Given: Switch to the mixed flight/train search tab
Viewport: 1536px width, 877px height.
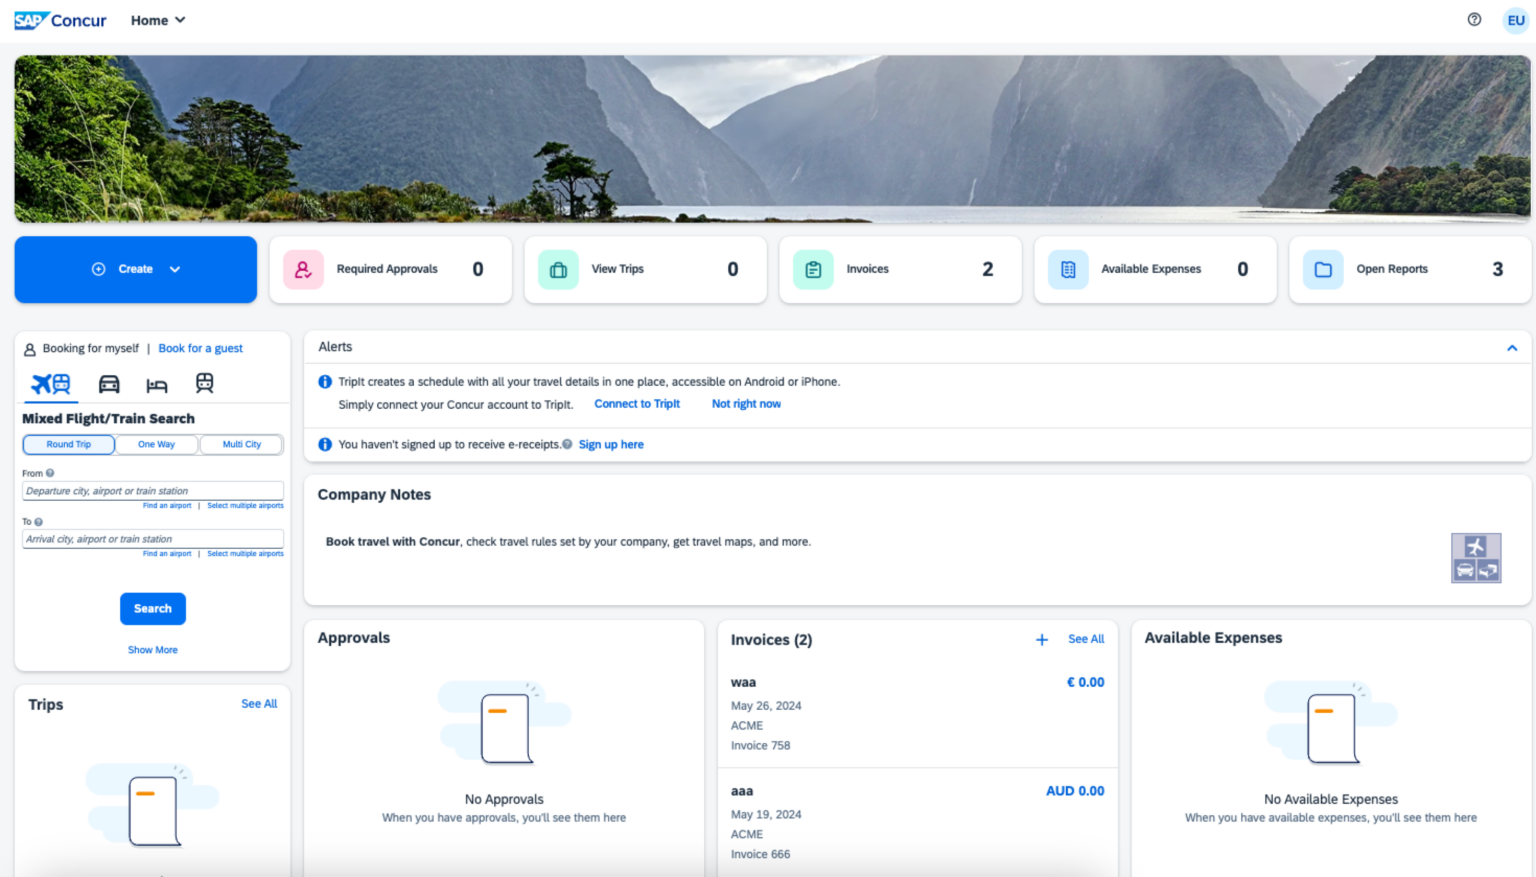Looking at the screenshot, I should coord(50,383).
